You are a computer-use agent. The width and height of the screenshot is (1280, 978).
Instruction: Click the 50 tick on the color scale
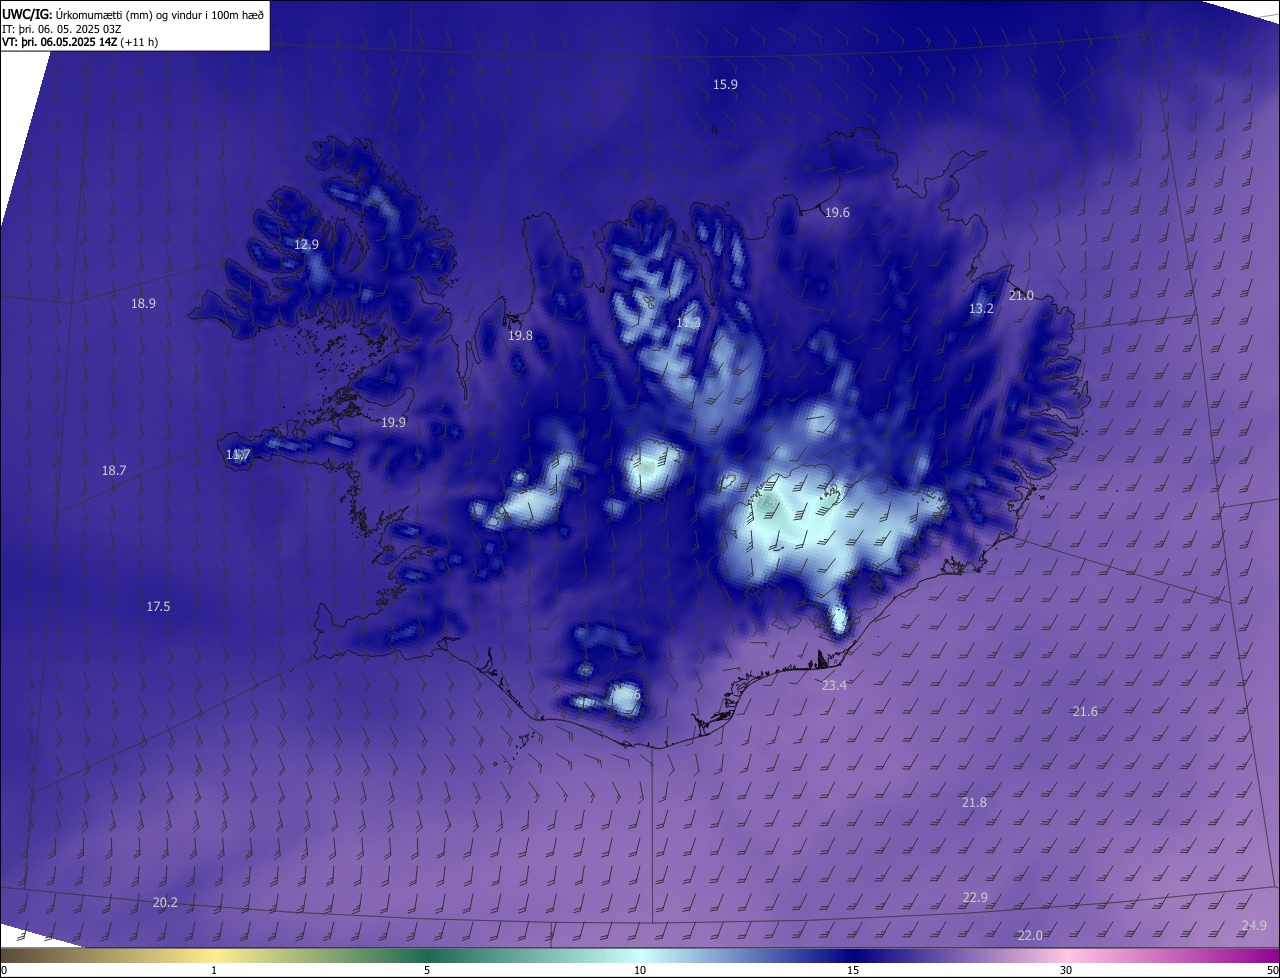coord(1272,970)
